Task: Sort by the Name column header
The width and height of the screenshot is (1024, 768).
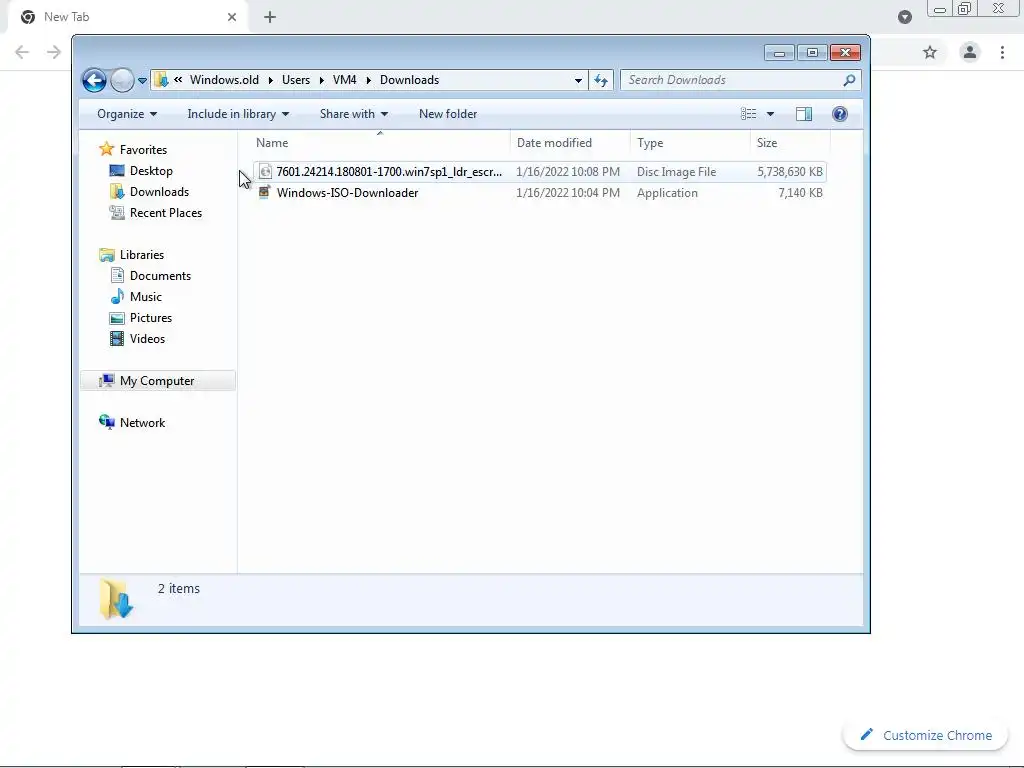Action: (380, 142)
